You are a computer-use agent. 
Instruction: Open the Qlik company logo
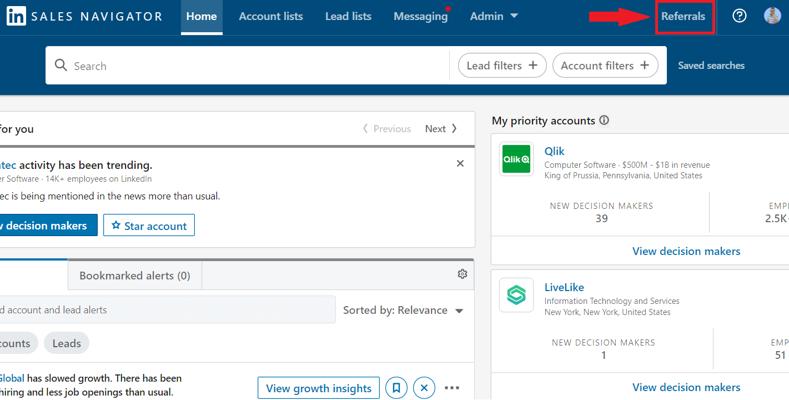pos(516,159)
